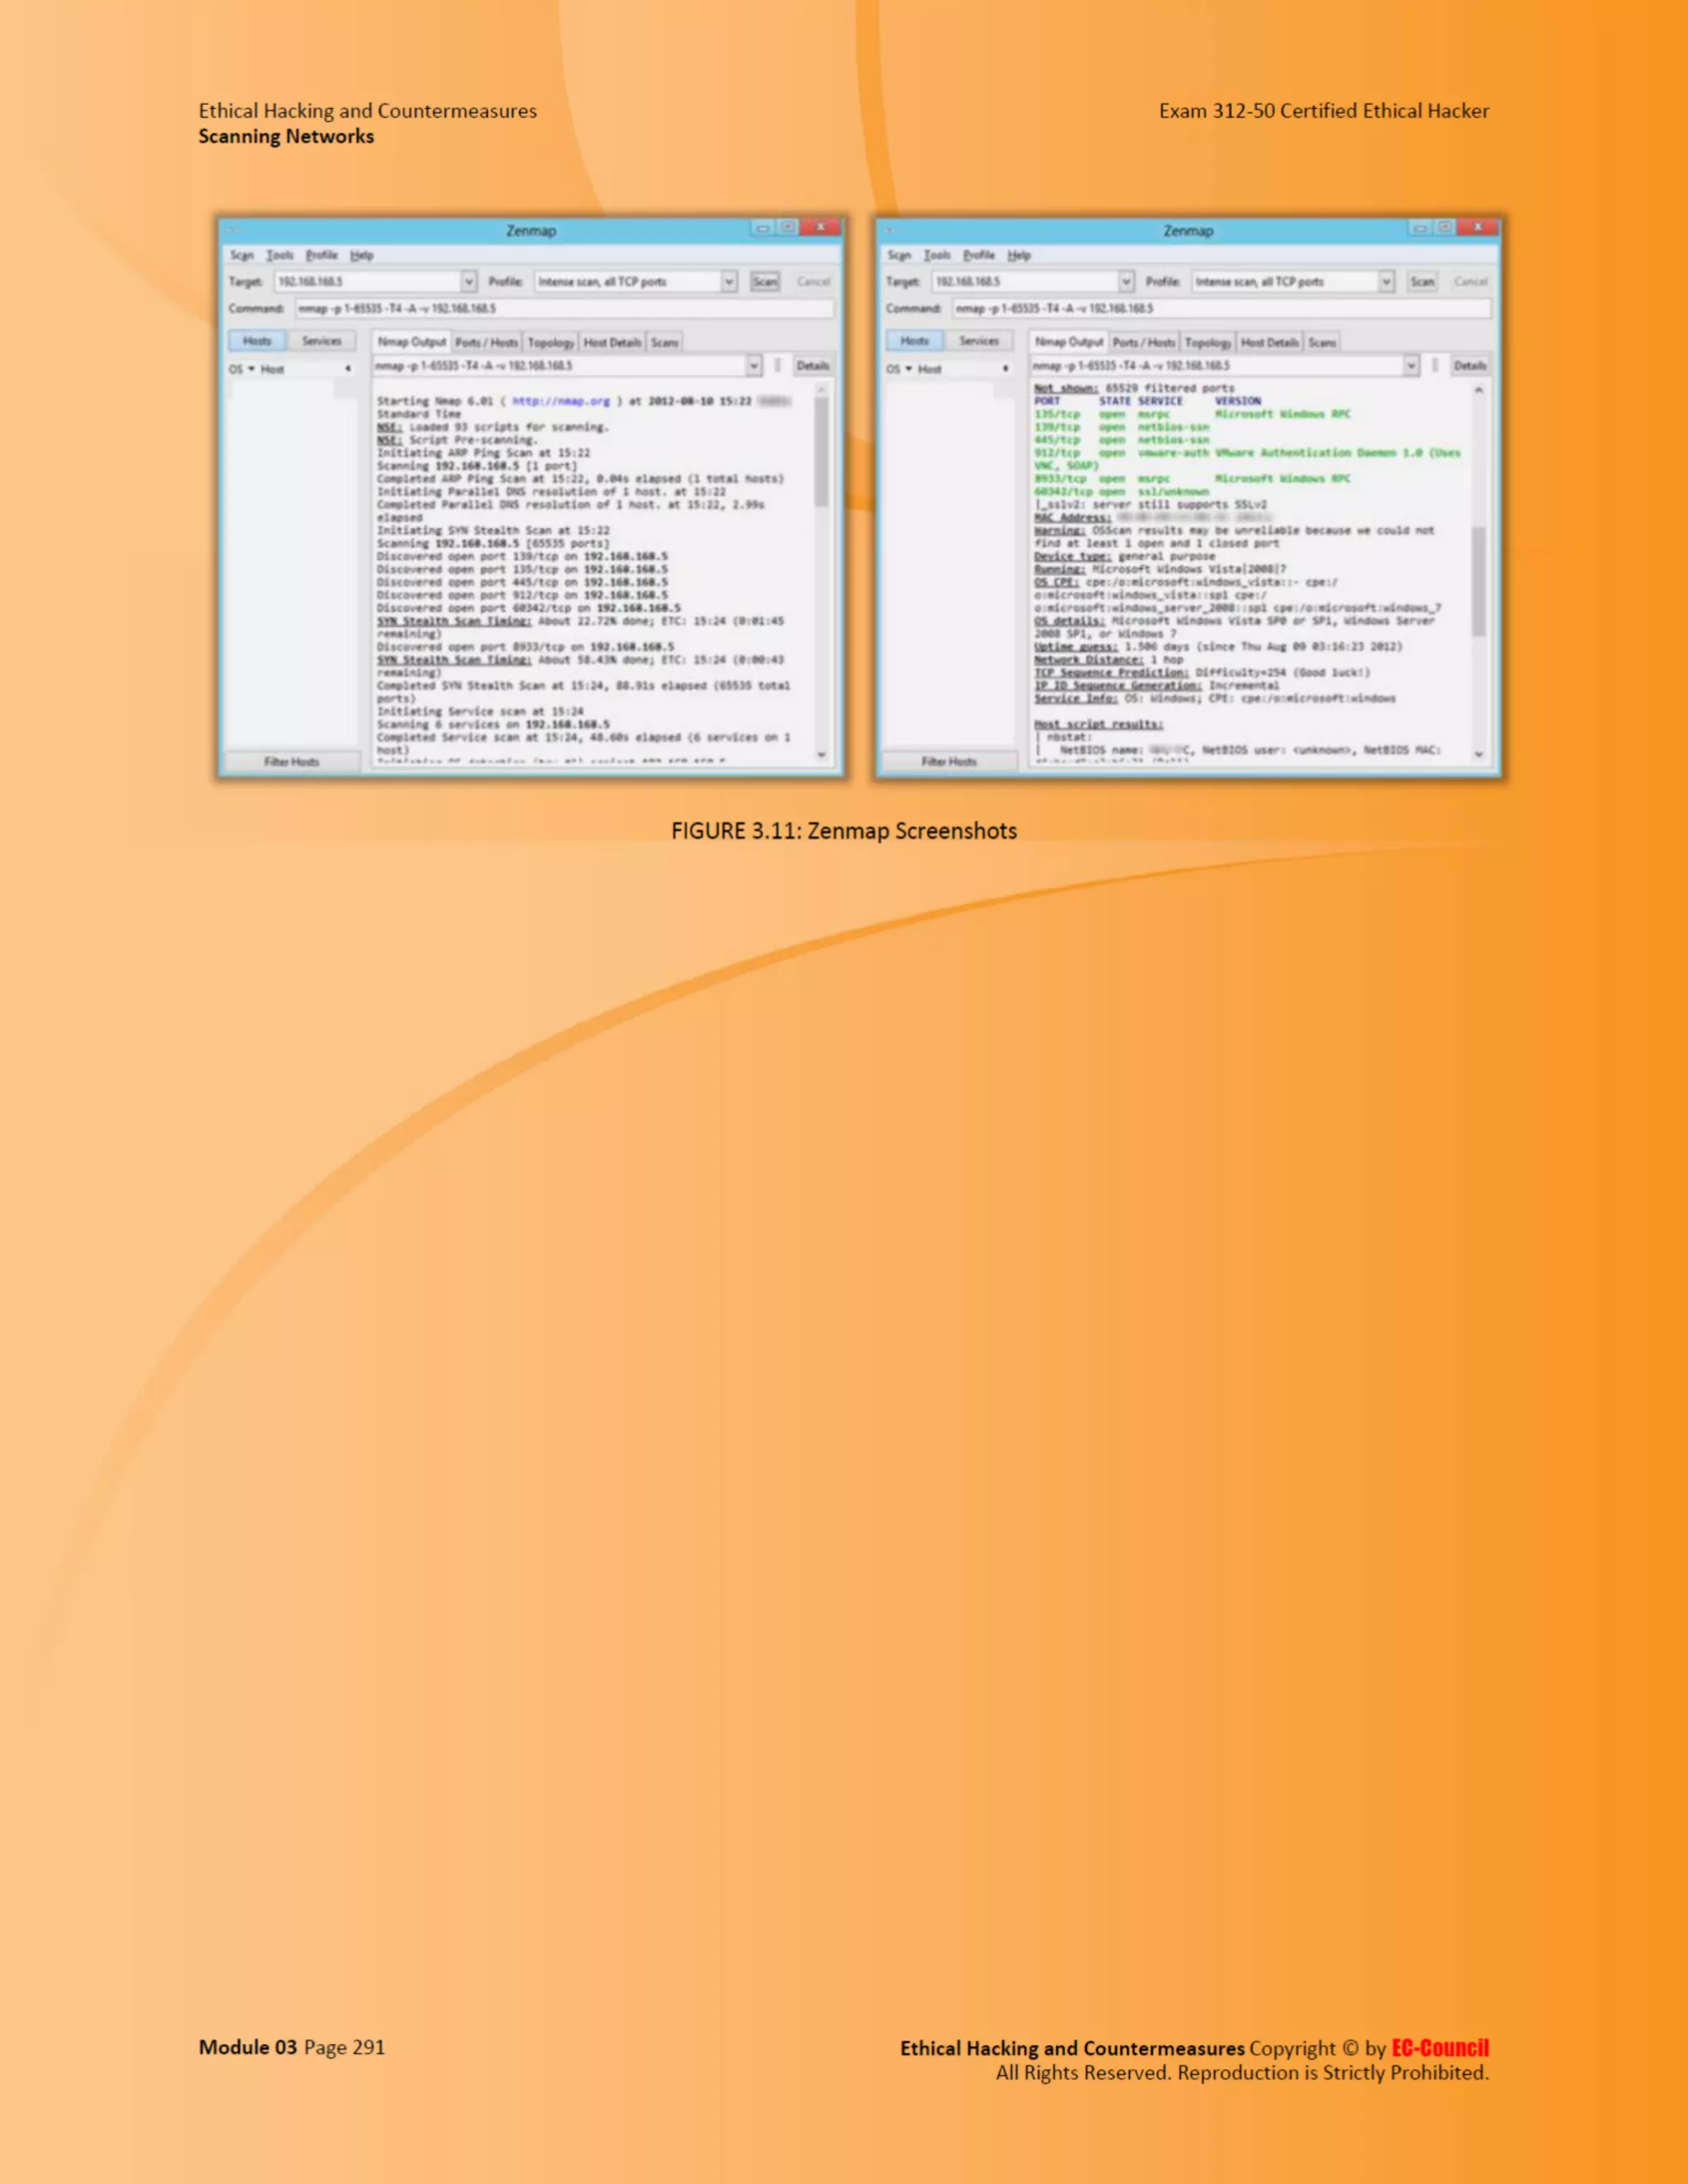Click the Details button in left window
Image resolution: width=1688 pixels, height=2184 pixels.
(813, 366)
